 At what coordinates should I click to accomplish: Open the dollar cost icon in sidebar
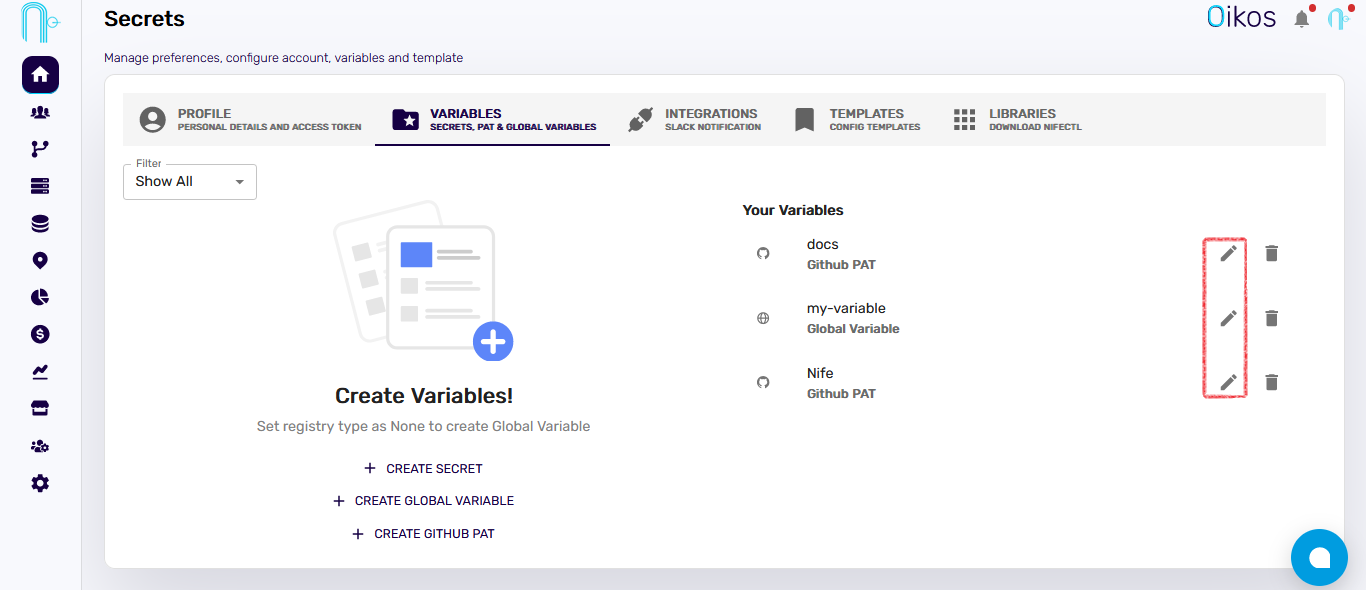[x=39, y=334]
